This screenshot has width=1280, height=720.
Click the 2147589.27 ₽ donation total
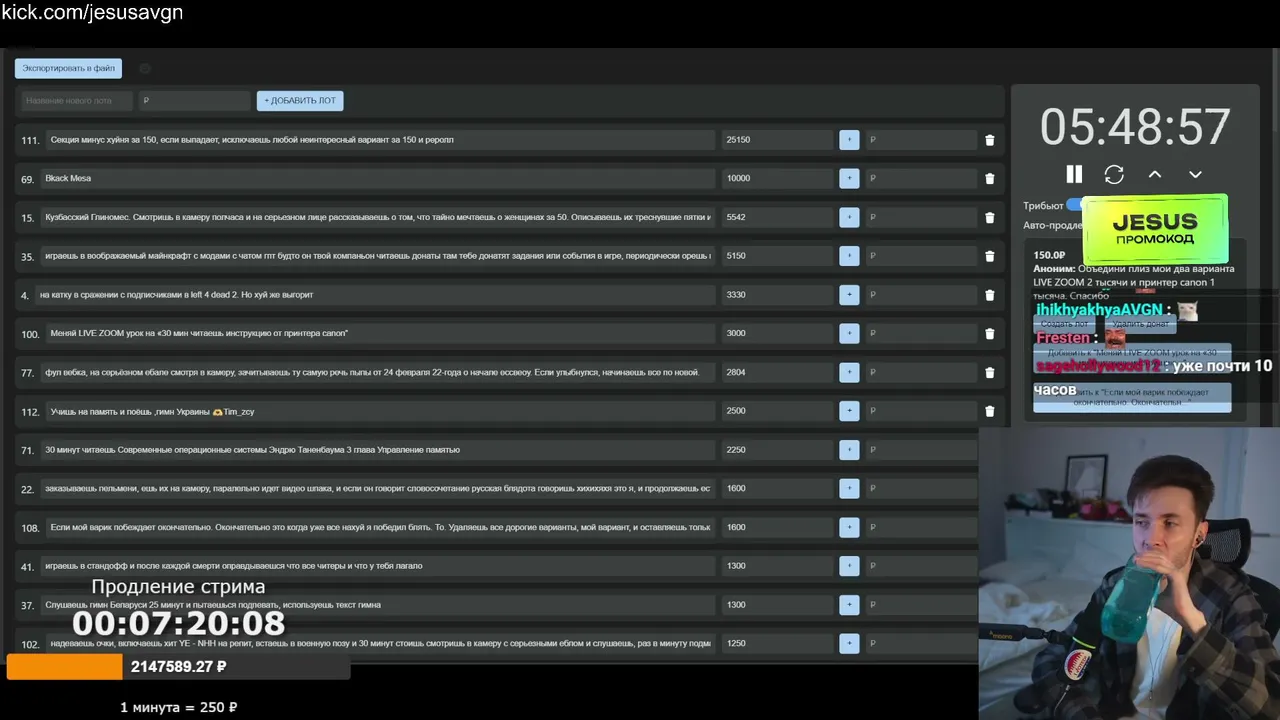[x=179, y=666]
